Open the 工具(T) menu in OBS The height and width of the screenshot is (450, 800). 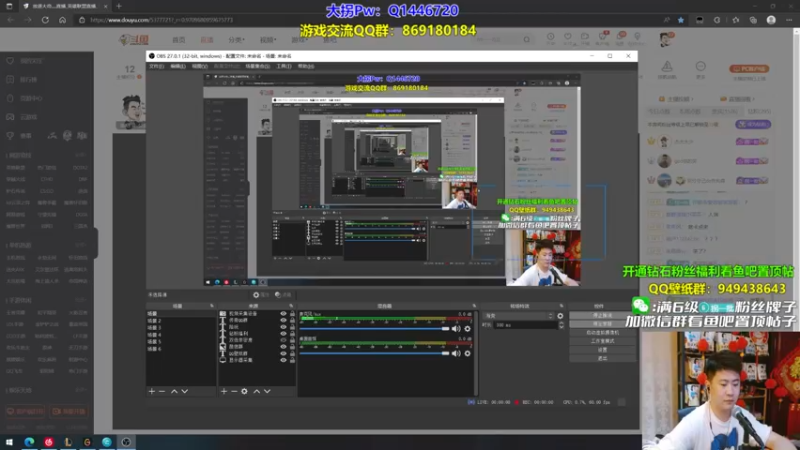click(284, 66)
